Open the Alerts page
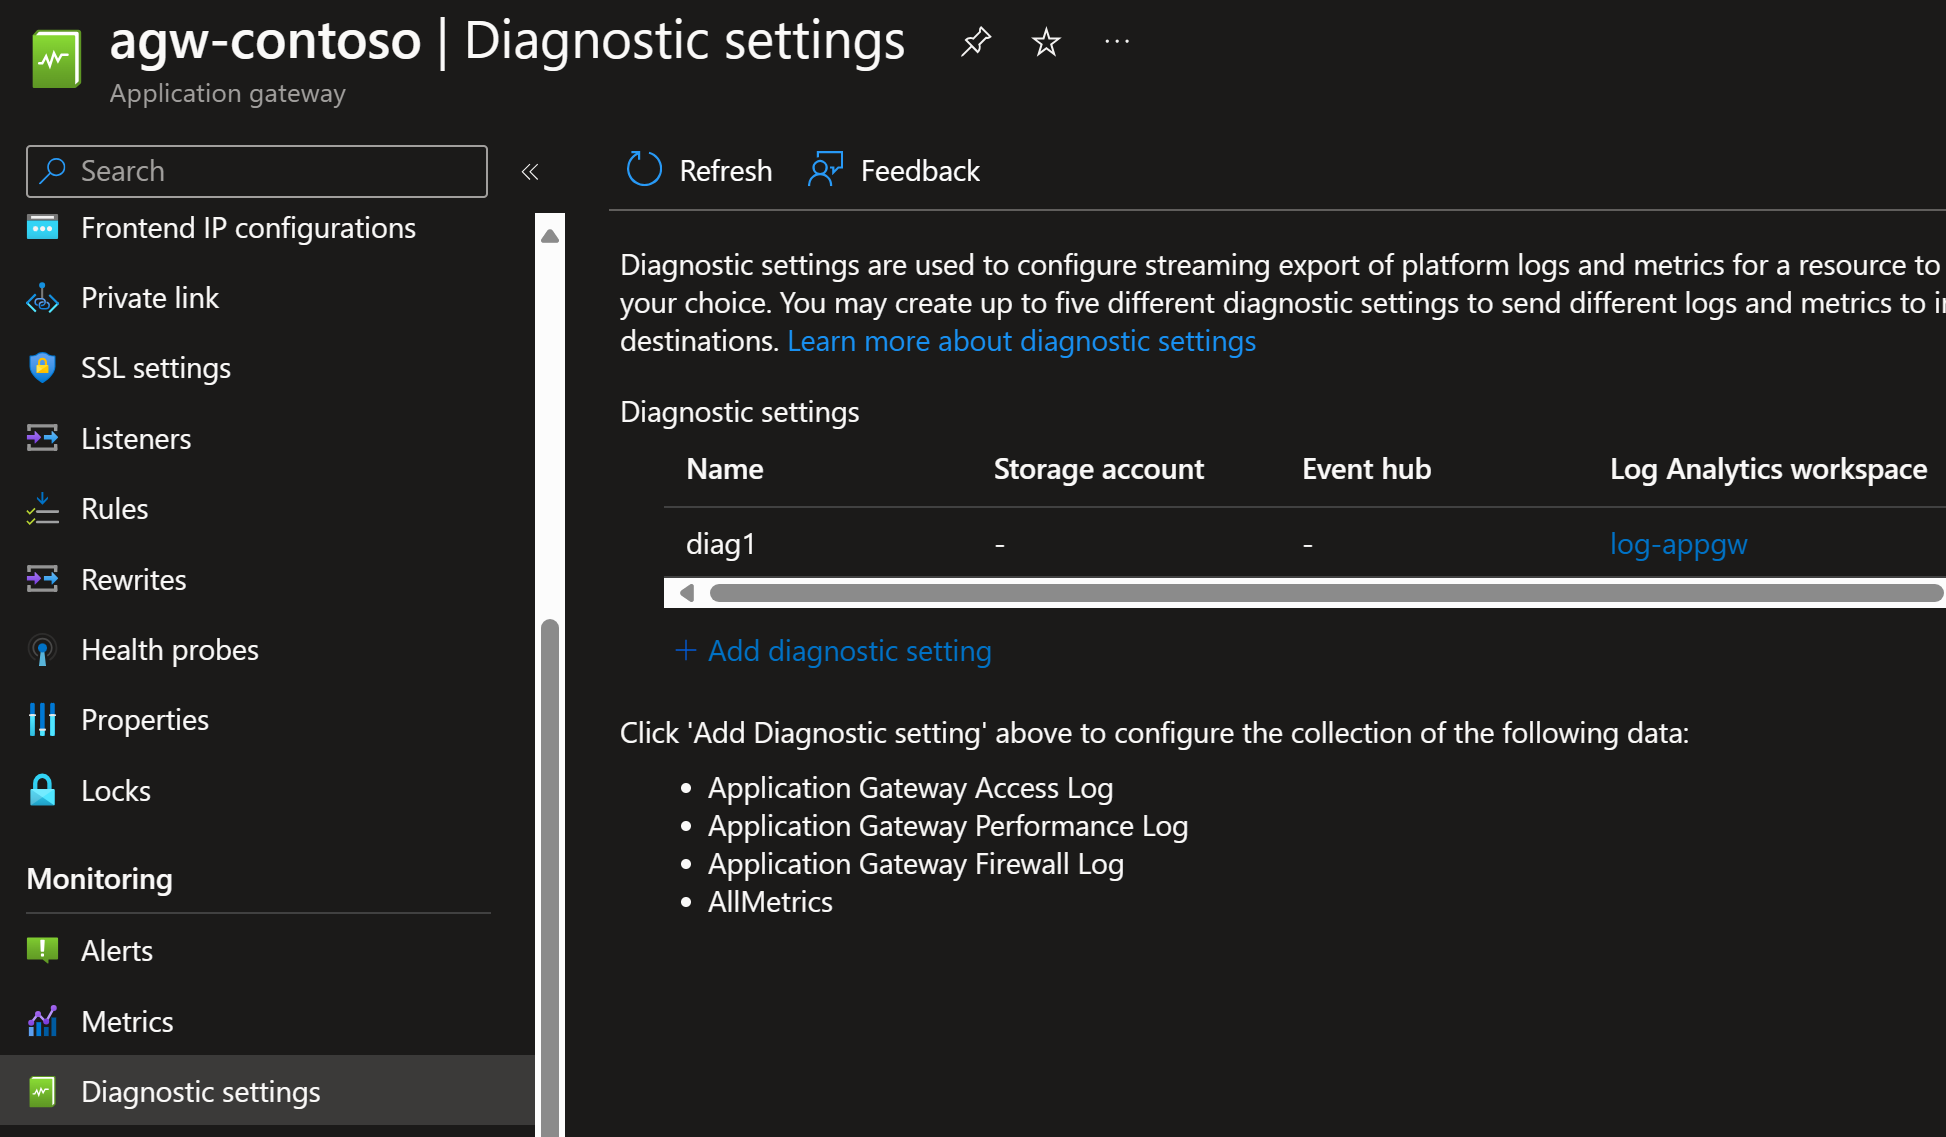This screenshot has width=1946, height=1137. 117,951
